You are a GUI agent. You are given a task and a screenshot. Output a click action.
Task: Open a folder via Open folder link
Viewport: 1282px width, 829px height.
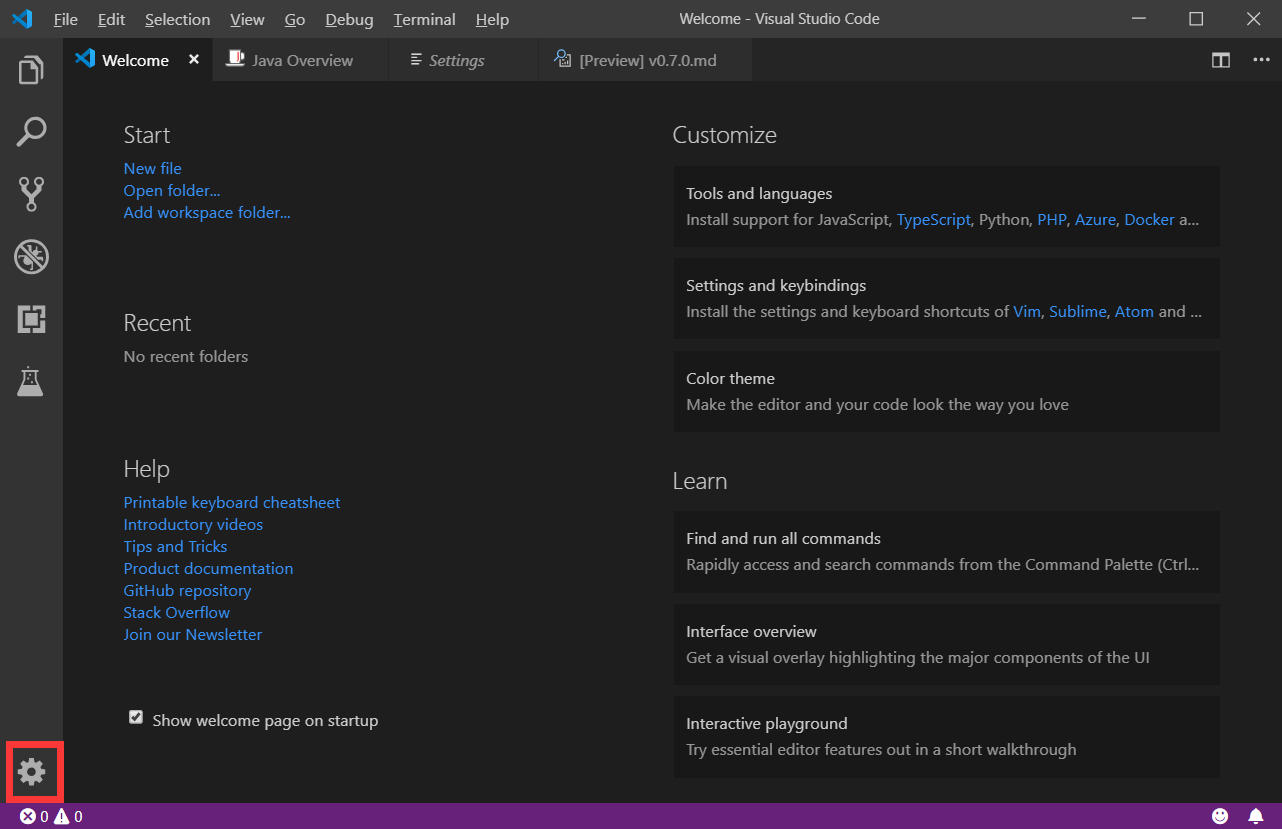click(171, 190)
